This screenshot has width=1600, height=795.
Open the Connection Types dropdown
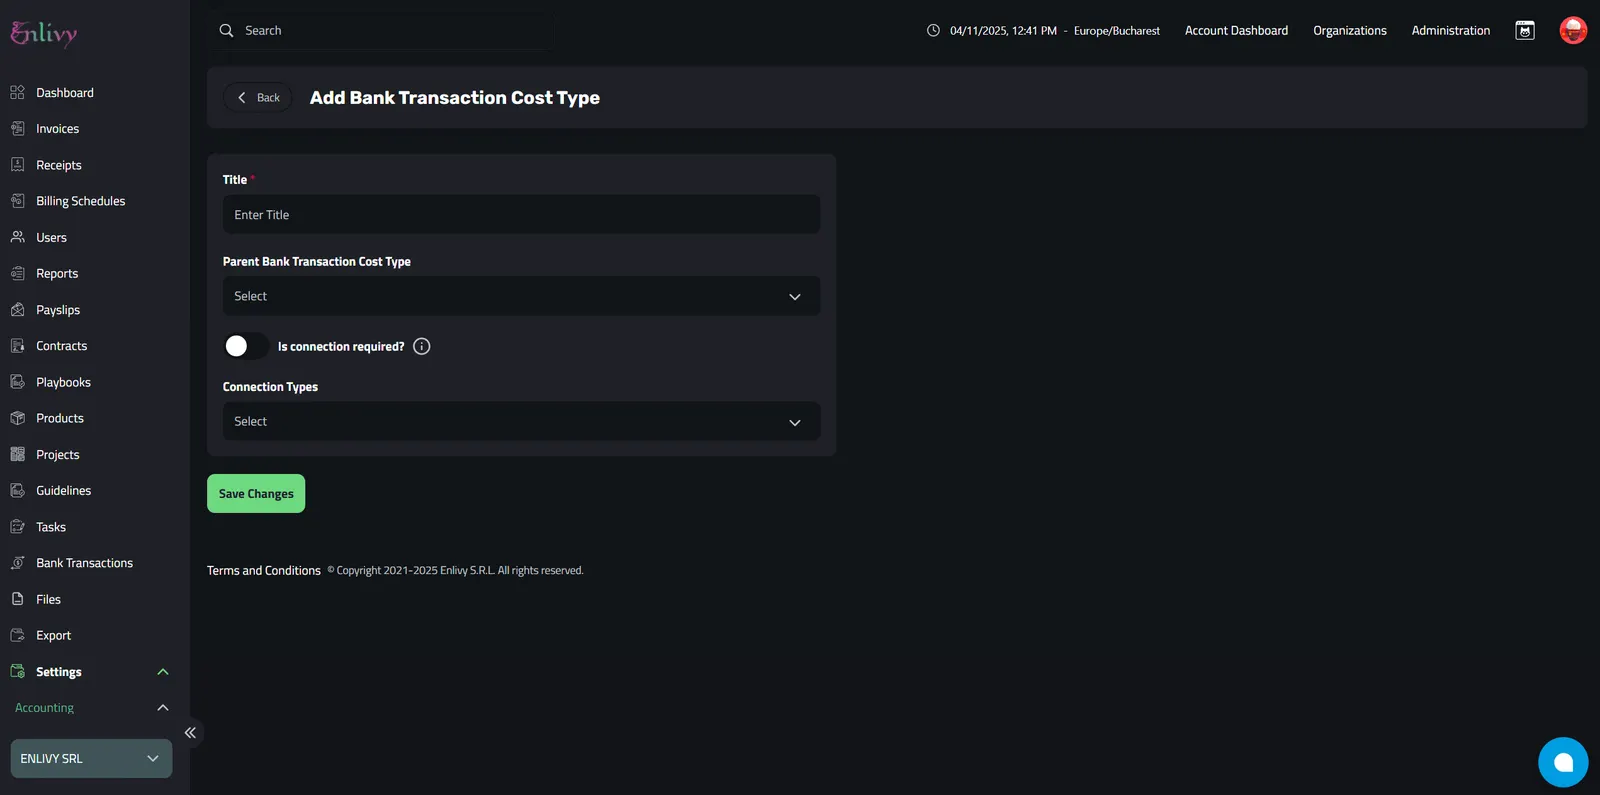(521, 421)
